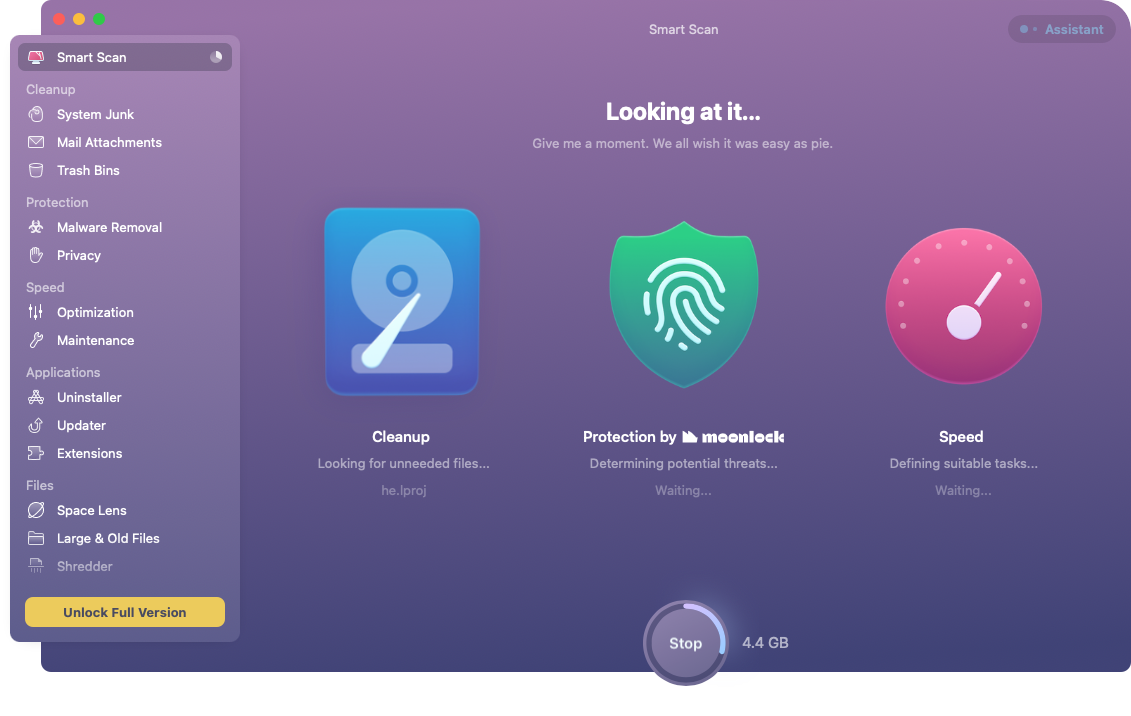Stop the running scan
Screen dimensions: 1131x716
click(685, 643)
